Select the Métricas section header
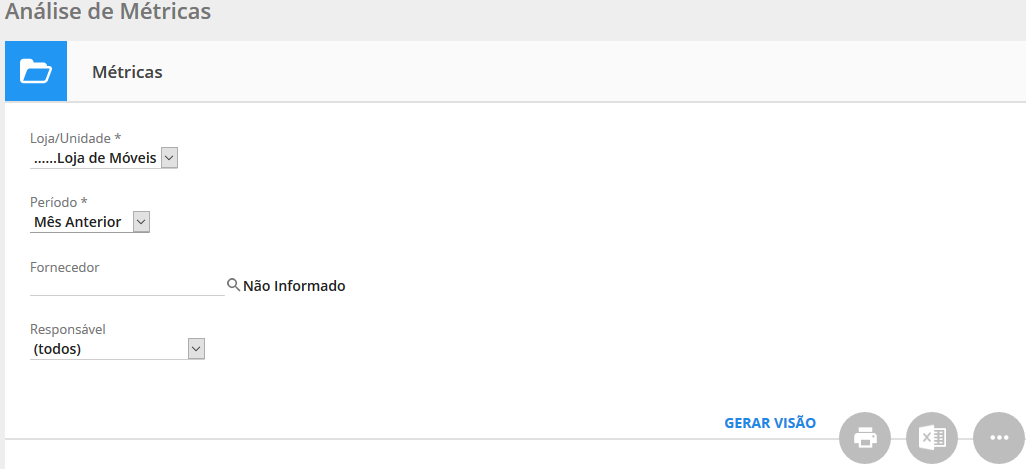 click(x=127, y=72)
